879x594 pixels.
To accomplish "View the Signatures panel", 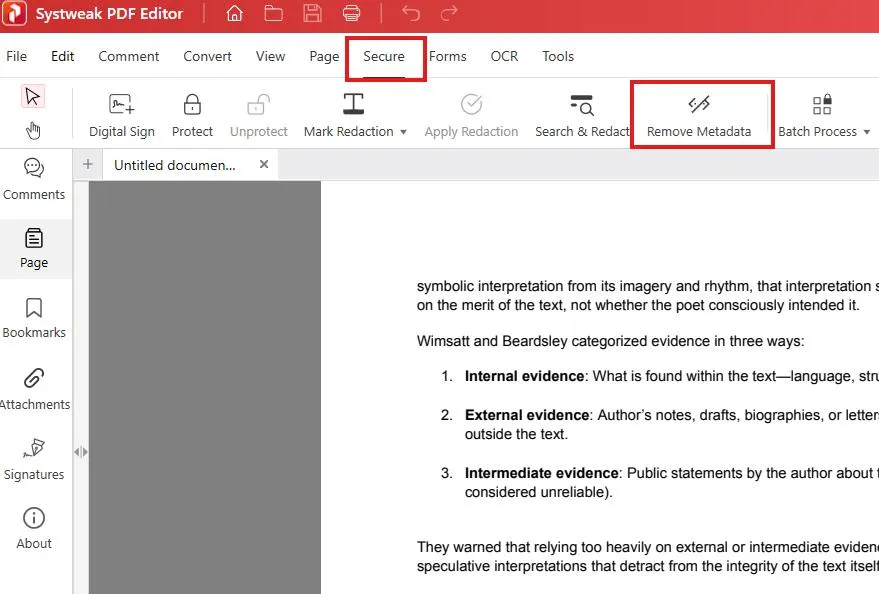I will 34,460.
